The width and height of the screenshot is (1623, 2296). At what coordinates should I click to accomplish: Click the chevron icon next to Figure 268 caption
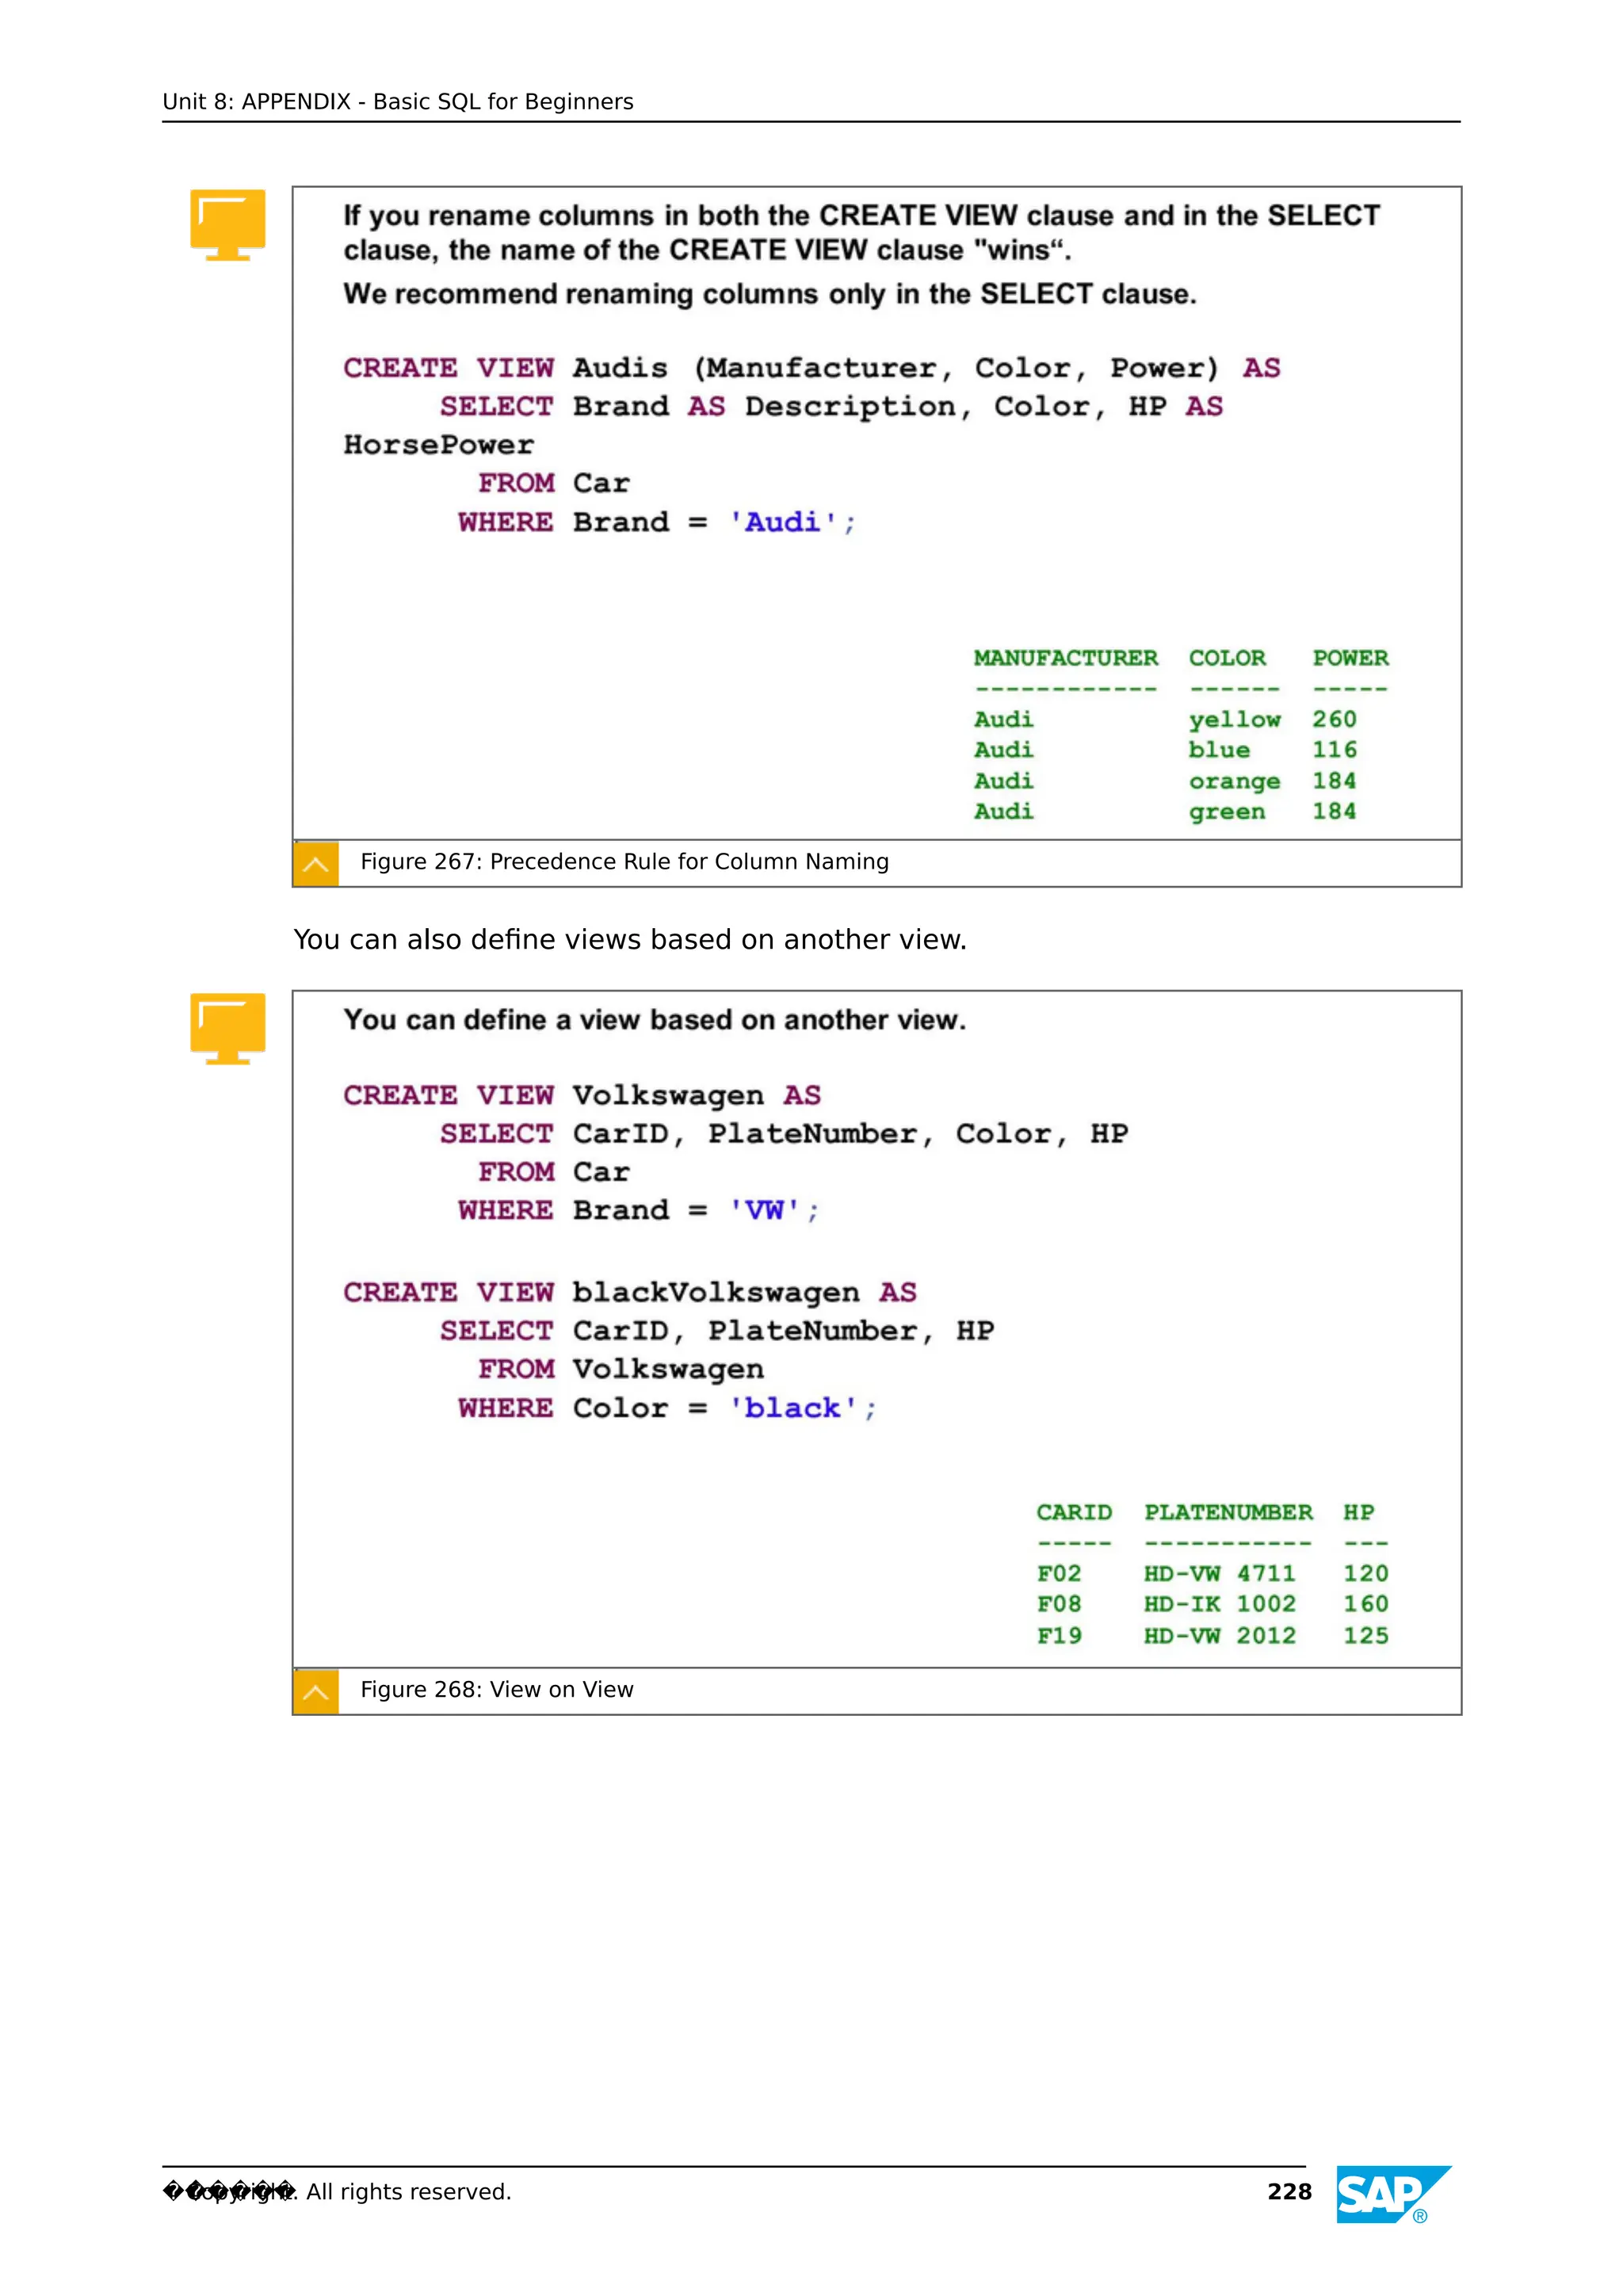[316, 1692]
